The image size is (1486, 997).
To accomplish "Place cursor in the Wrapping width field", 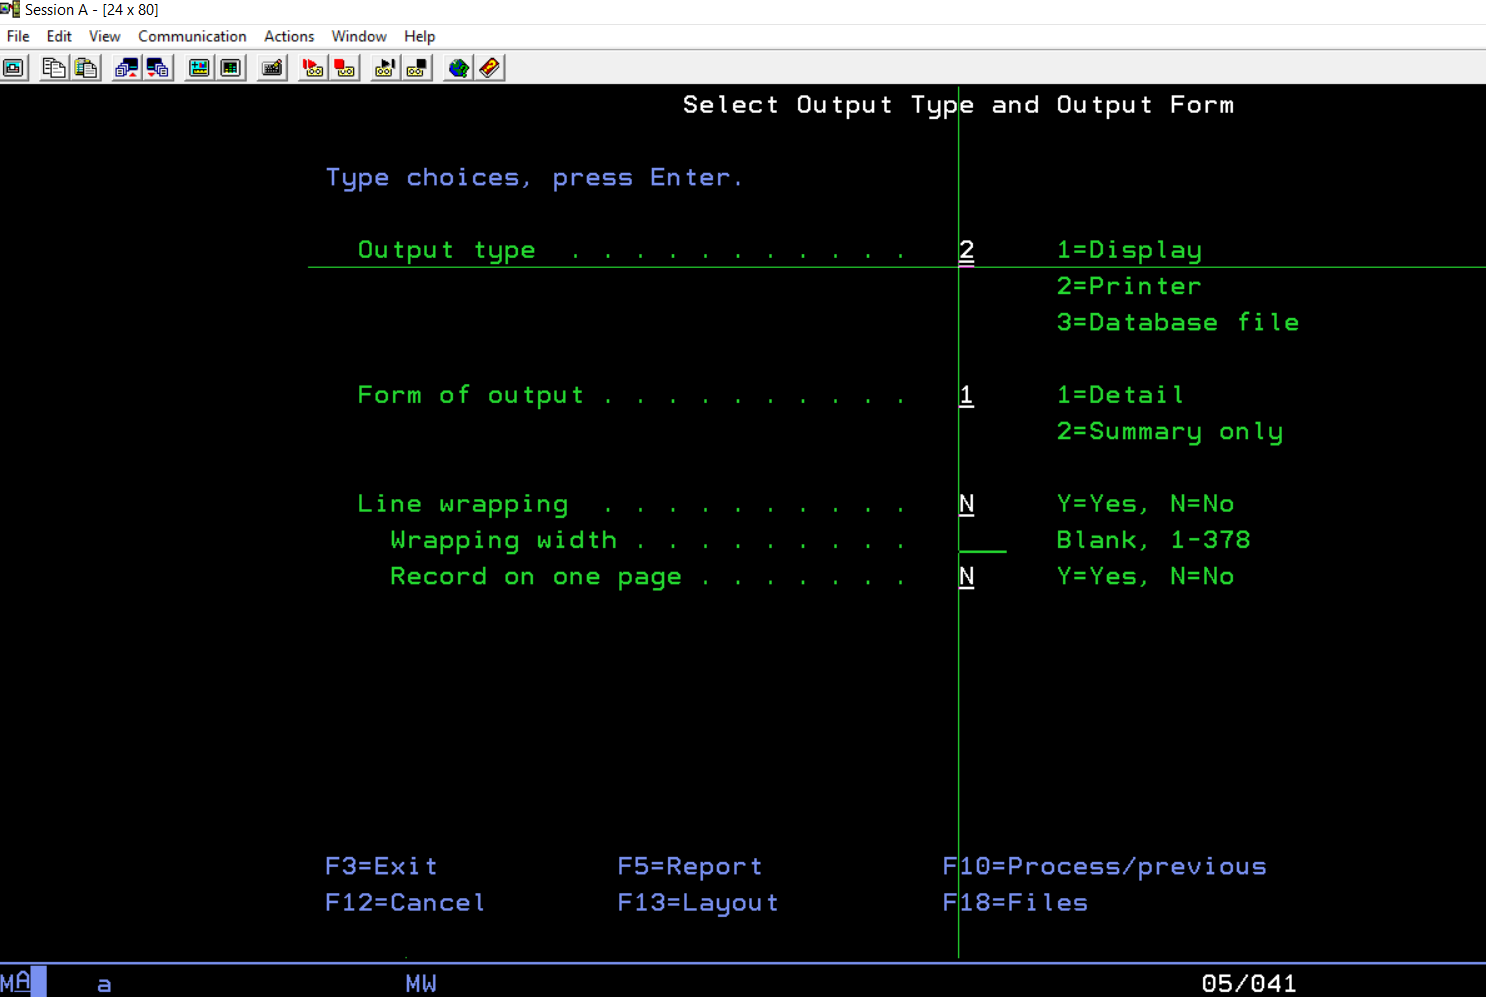I will pyautogui.click(x=982, y=540).
